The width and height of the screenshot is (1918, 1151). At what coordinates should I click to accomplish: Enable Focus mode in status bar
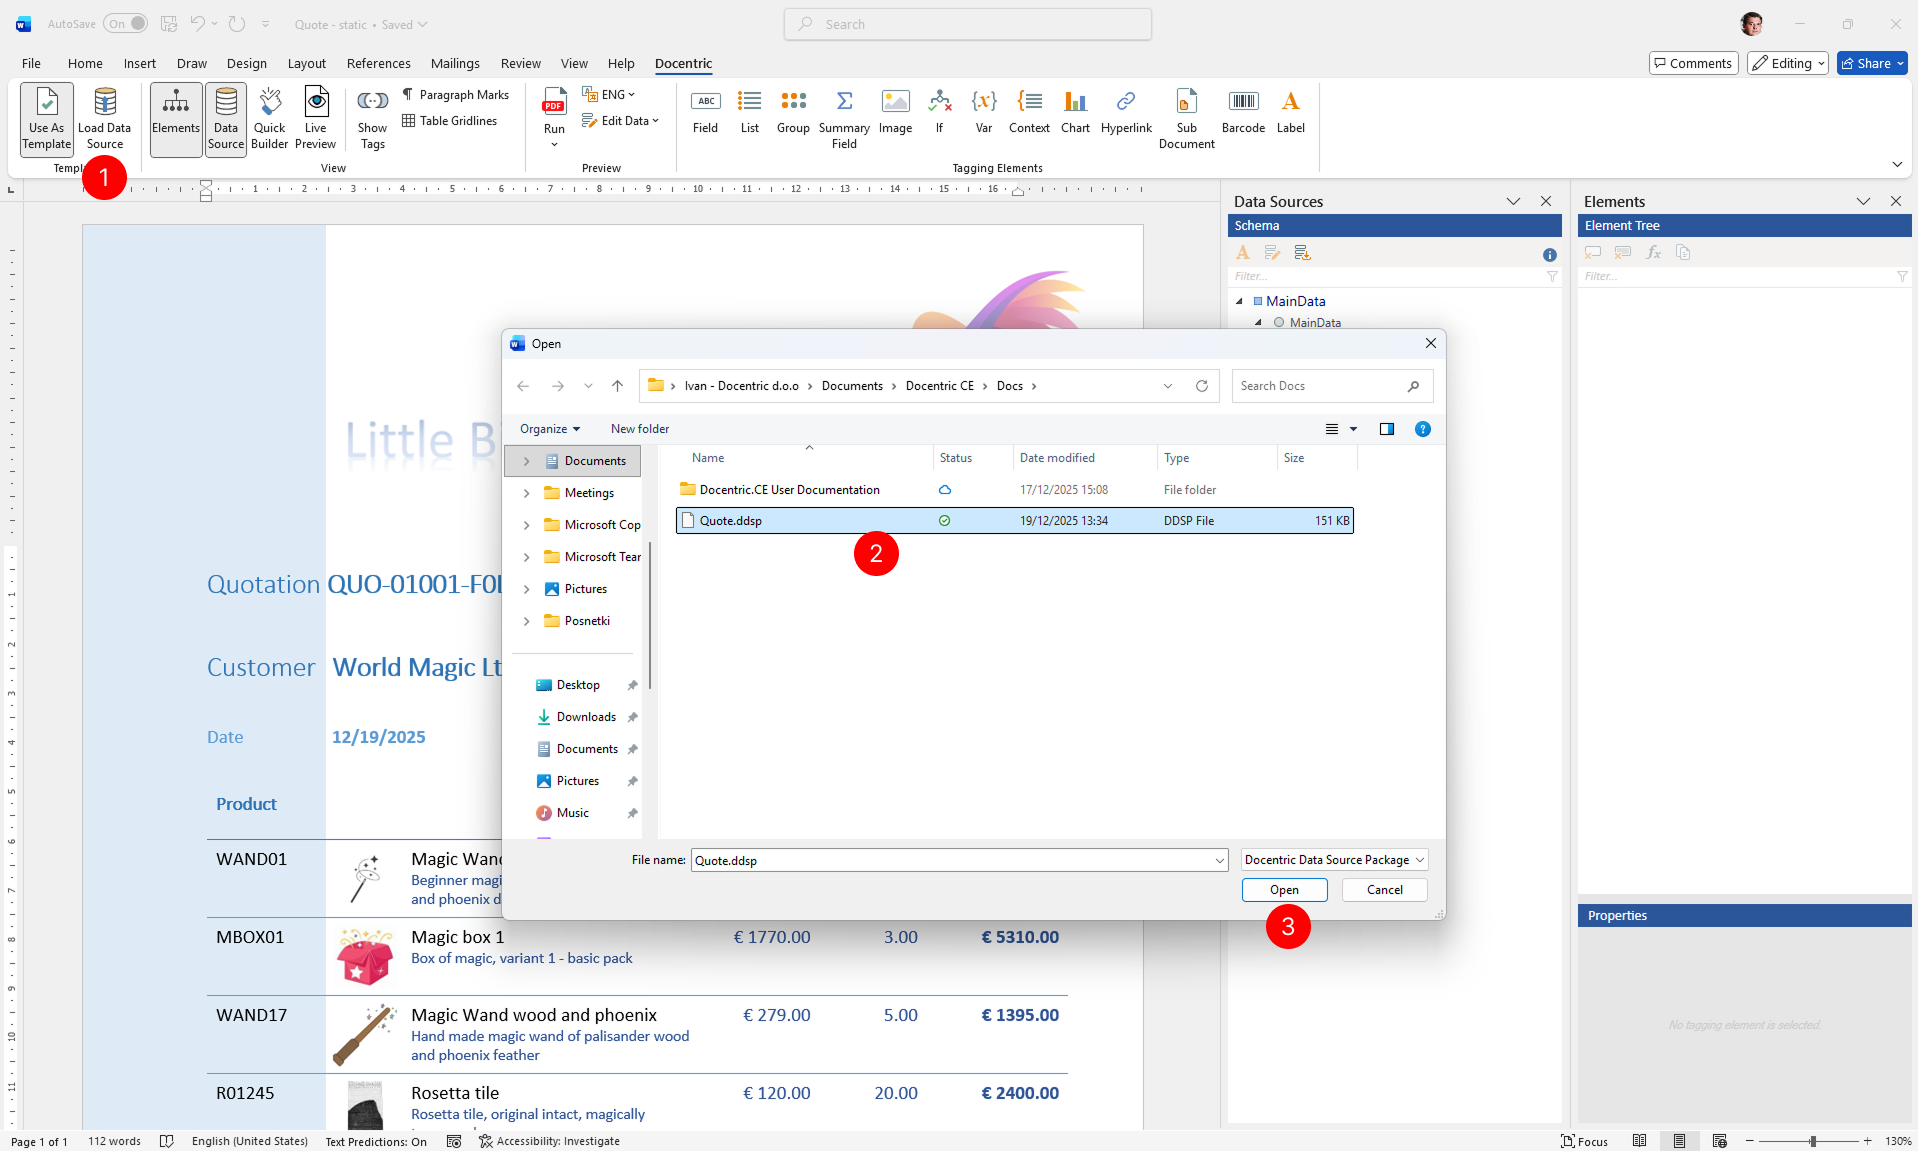tap(1584, 1141)
